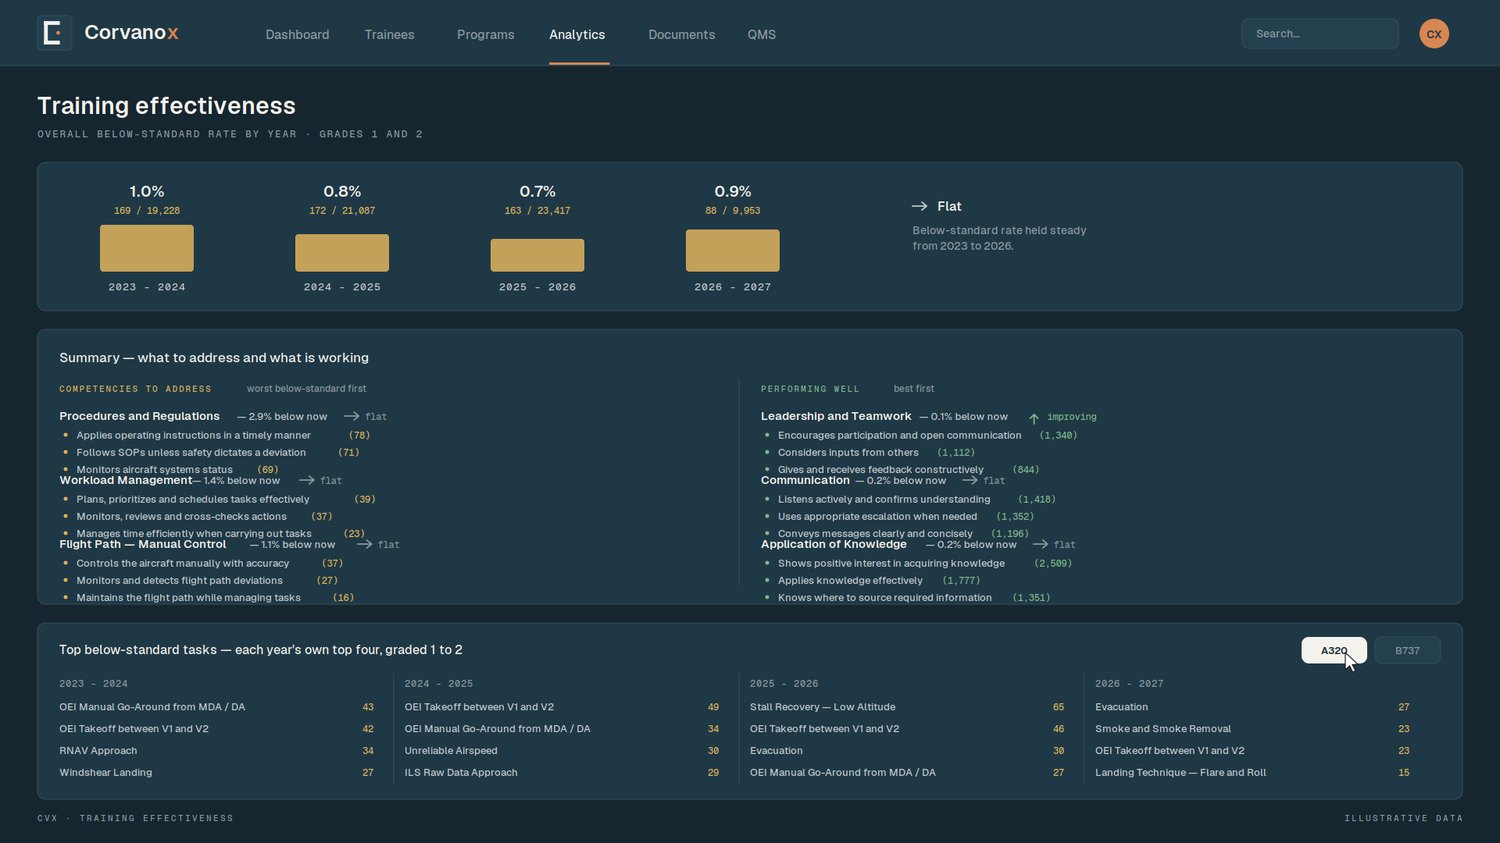The image size is (1500, 843).
Task: Click Stall Recovery — Low Altitude row
Action: click(907, 707)
